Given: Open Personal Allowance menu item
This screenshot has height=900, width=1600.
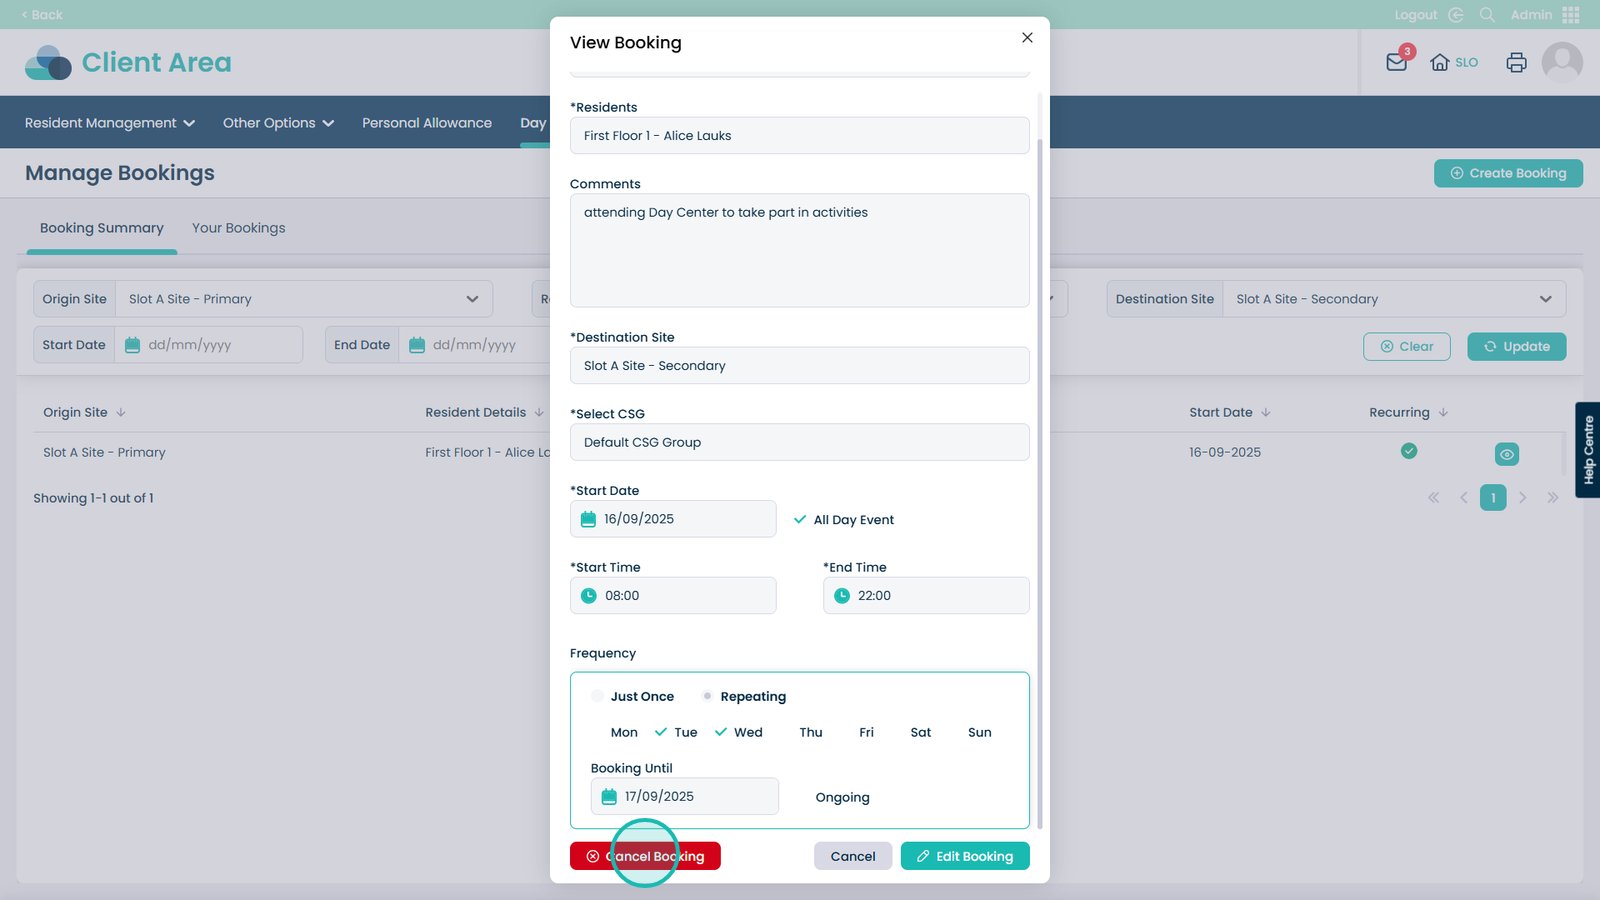Looking at the screenshot, I should coord(427,123).
